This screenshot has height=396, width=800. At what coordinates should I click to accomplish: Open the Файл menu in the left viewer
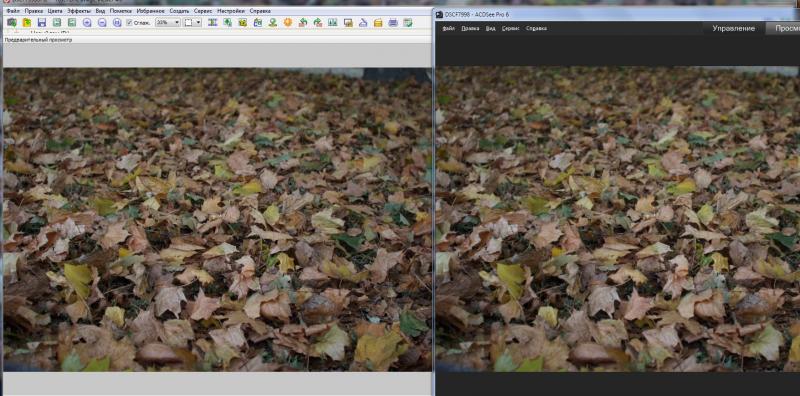click(x=13, y=11)
